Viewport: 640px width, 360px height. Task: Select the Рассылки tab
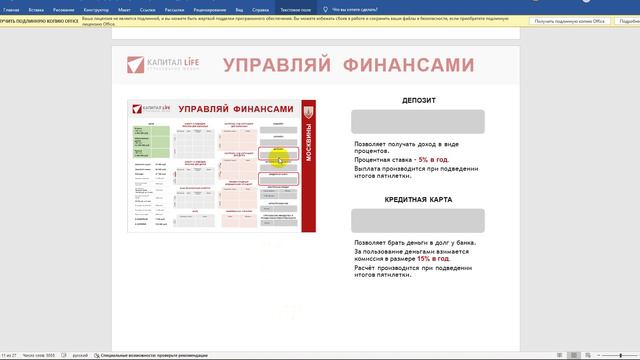pyautogui.click(x=174, y=10)
